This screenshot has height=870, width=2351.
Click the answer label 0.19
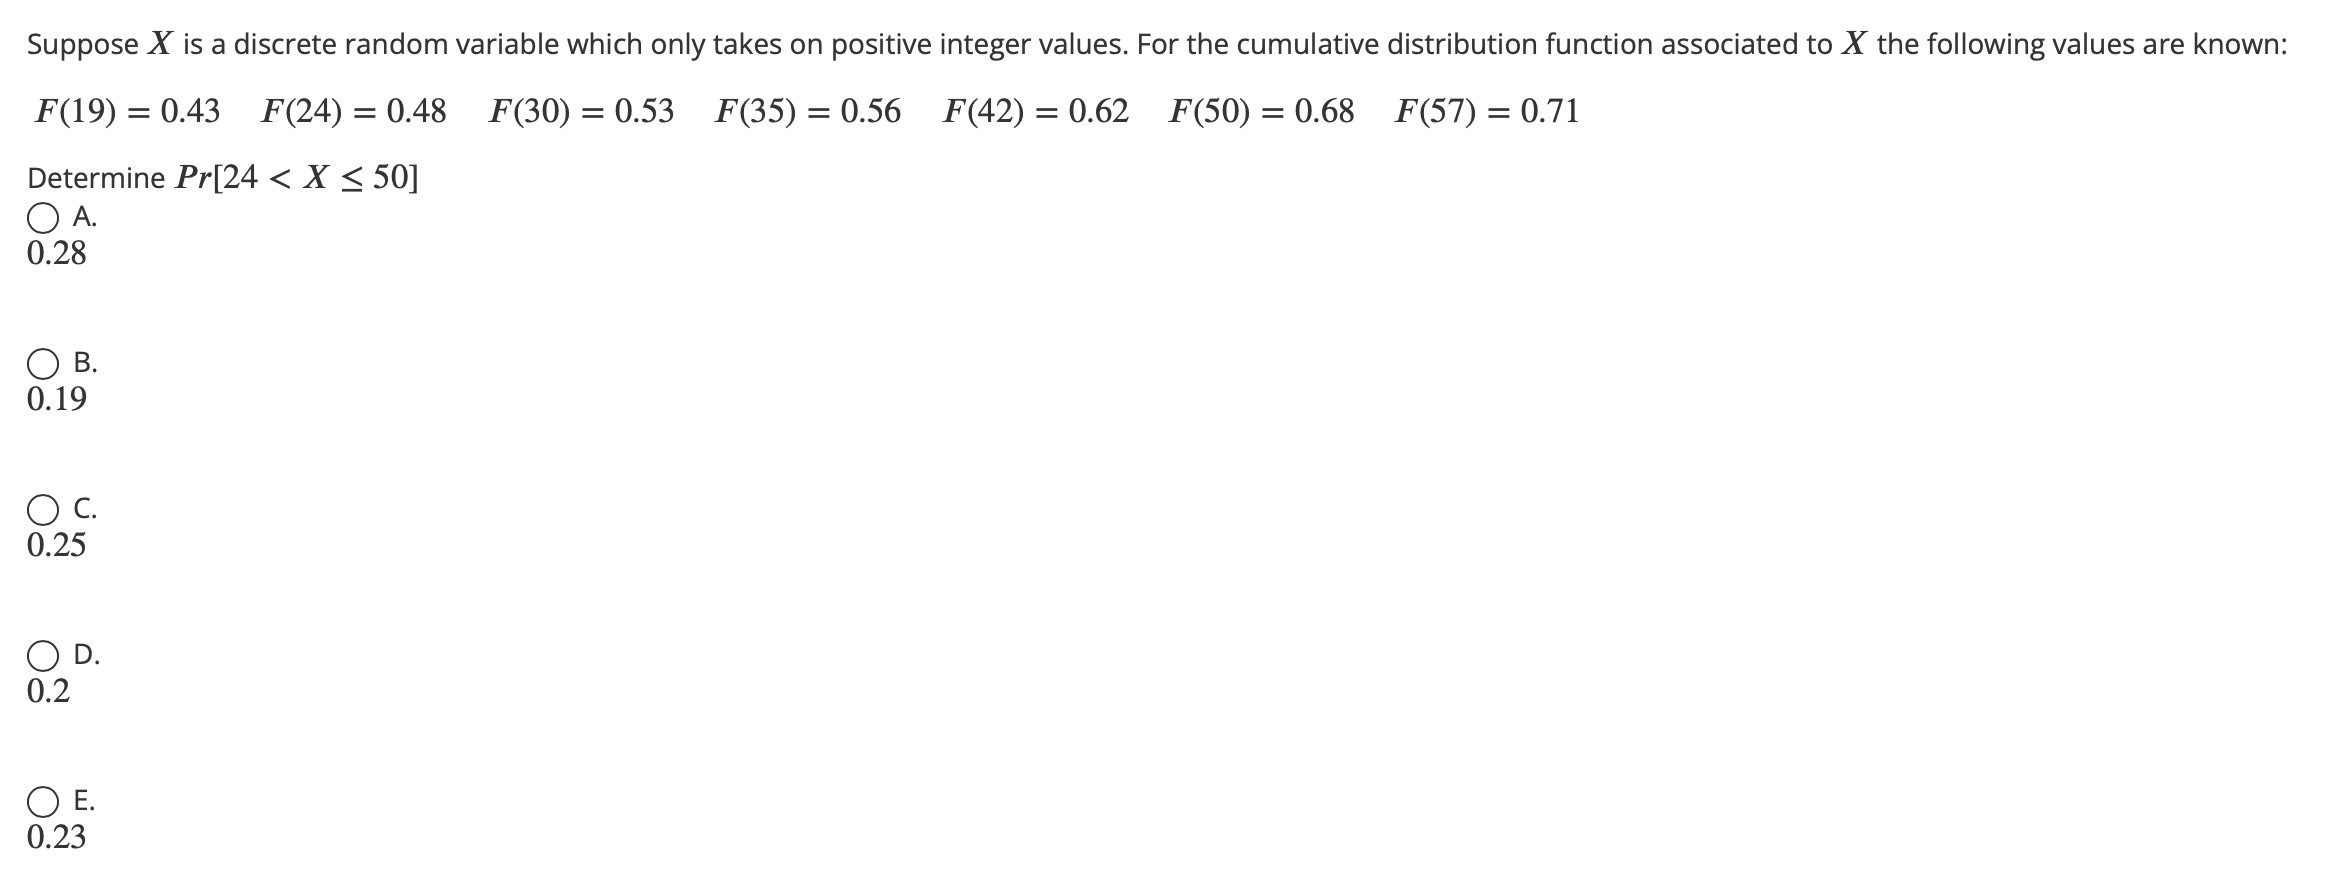pos(56,401)
